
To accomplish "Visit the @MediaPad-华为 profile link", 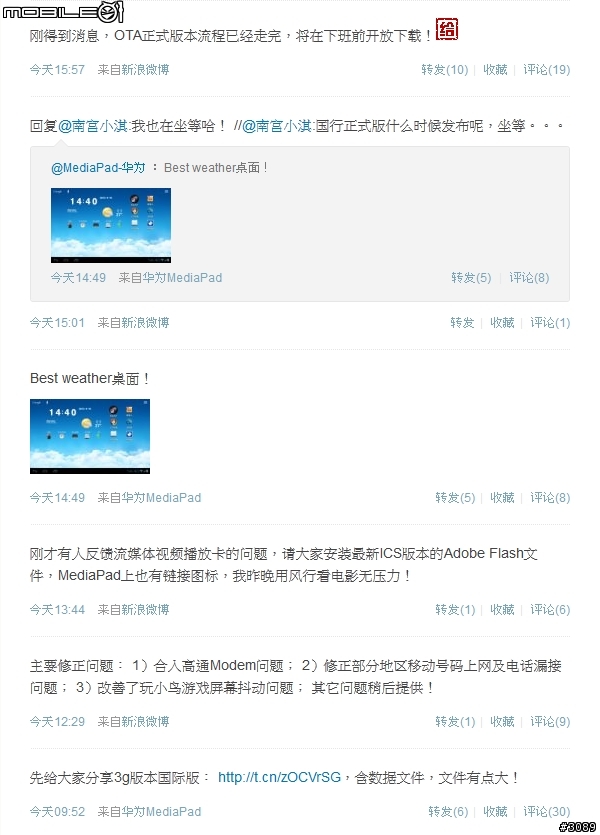I will point(98,168).
